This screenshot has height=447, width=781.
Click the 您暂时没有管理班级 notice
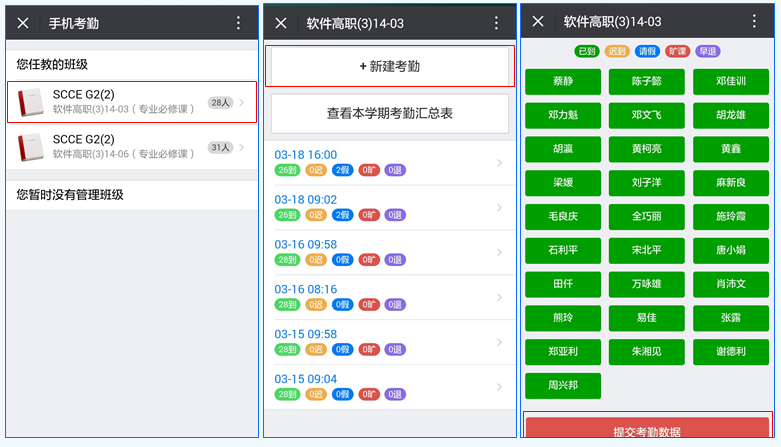[x=70, y=195]
